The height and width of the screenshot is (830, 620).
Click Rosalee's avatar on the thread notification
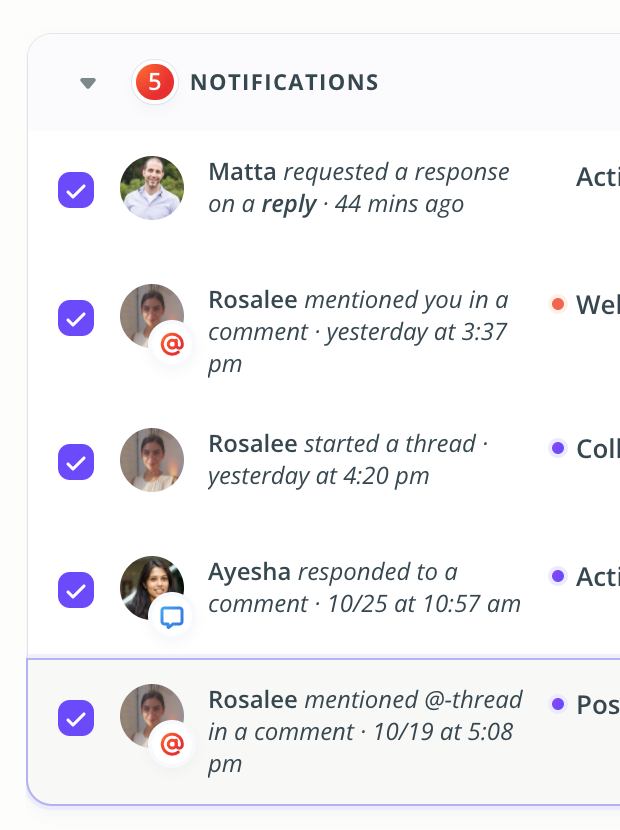152,460
